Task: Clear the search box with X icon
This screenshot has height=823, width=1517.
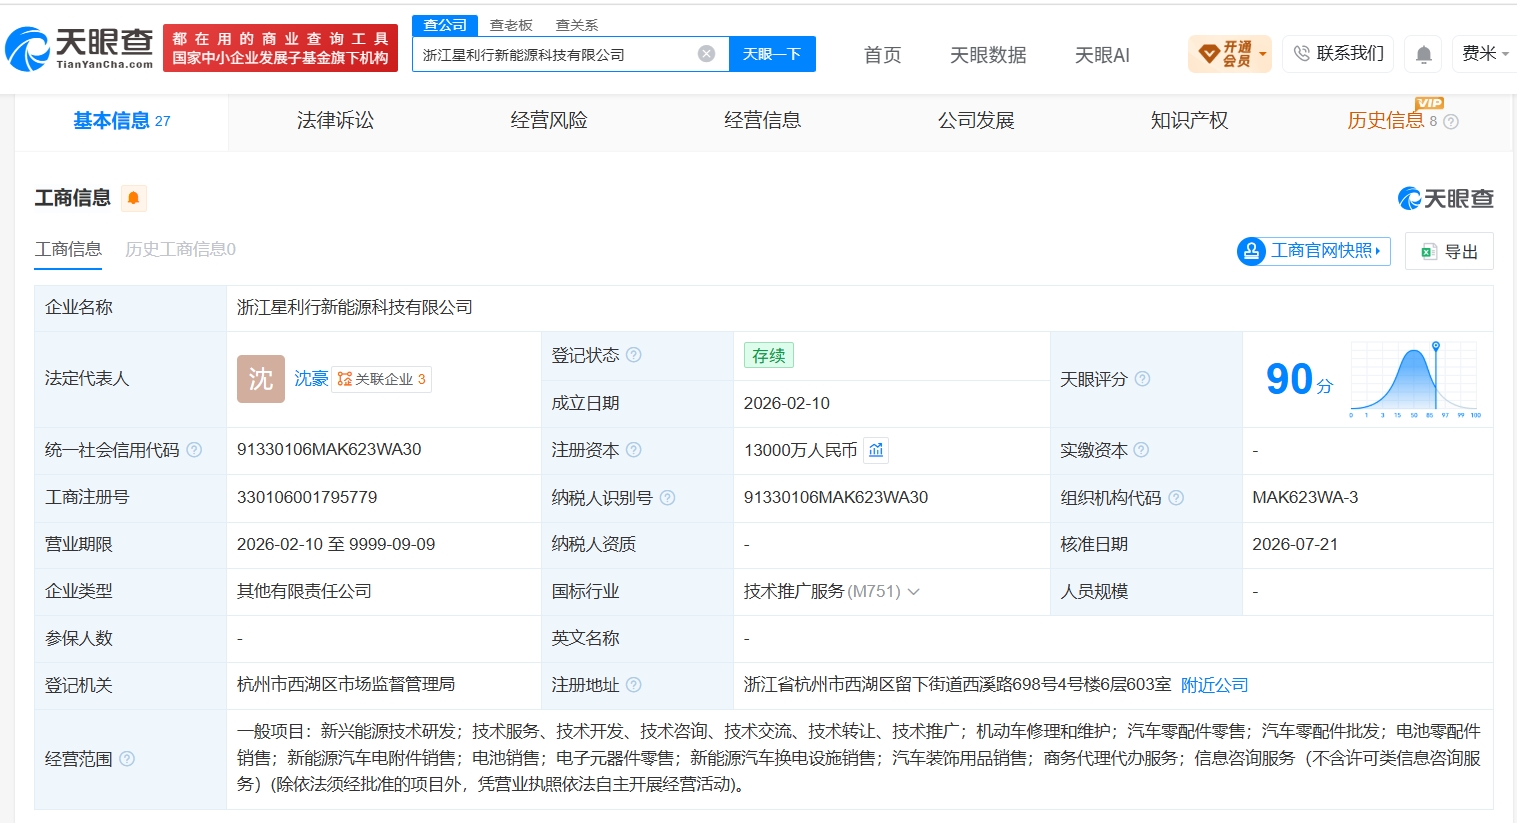Action: coord(706,54)
